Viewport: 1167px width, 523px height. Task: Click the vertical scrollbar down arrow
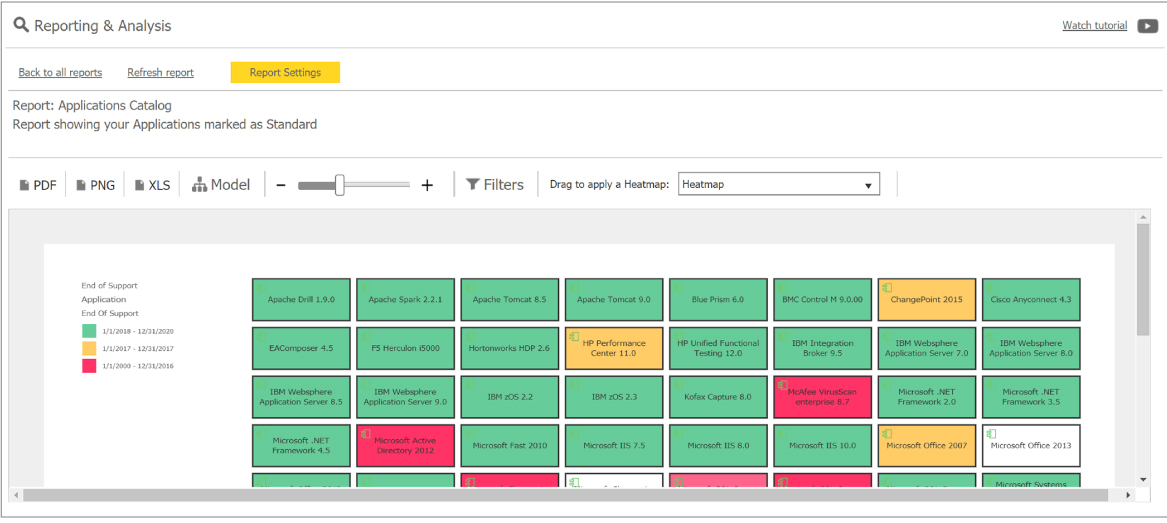[x=1142, y=480]
